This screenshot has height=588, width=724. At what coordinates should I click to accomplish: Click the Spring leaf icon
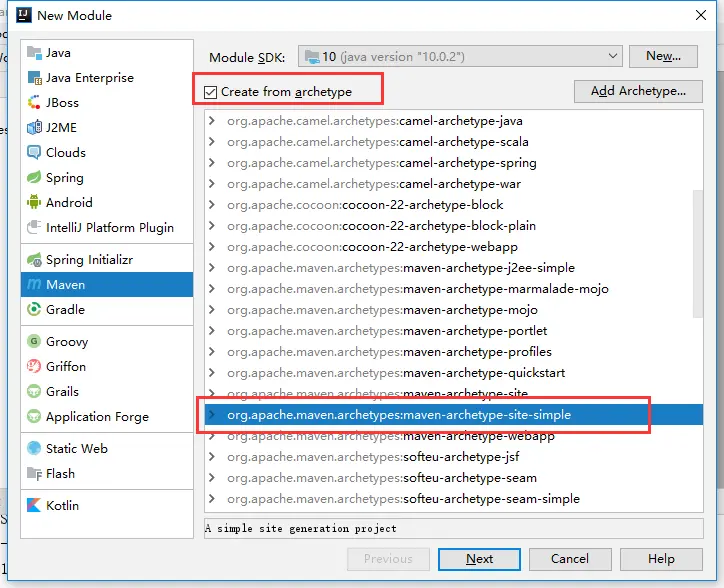(34, 177)
